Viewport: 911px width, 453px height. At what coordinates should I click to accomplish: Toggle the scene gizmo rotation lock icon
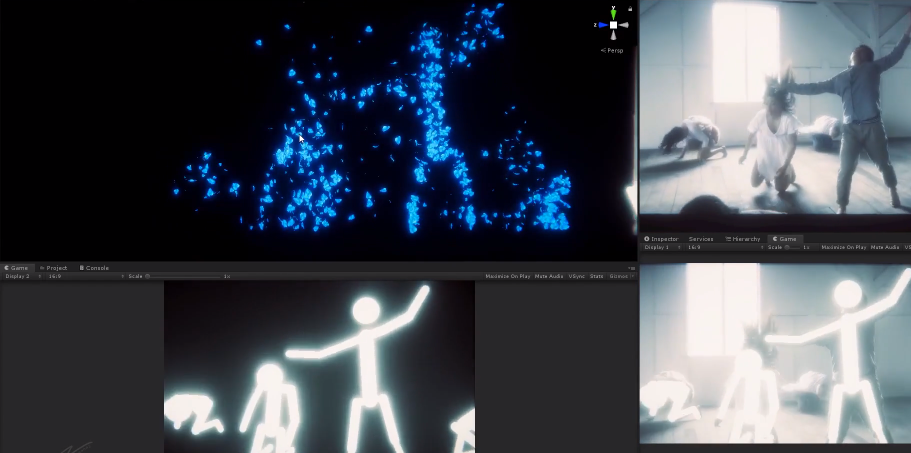pyautogui.click(x=630, y=8)
